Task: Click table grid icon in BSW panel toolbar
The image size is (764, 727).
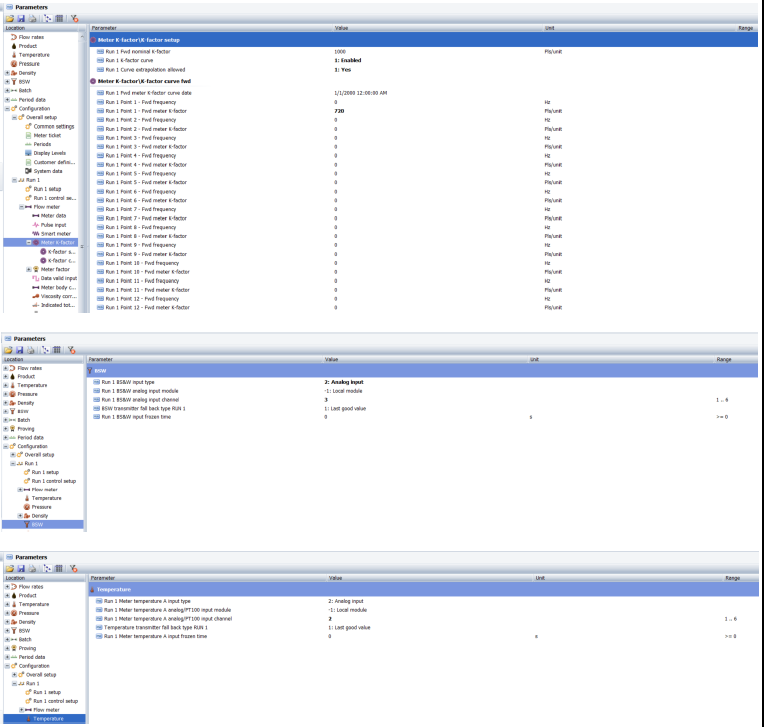Action: click(x=57, y=350)
